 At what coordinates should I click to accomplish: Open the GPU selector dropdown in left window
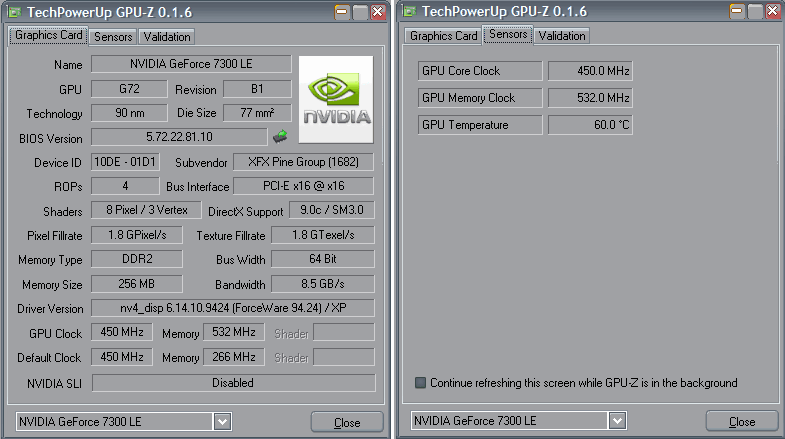(222, 422)
